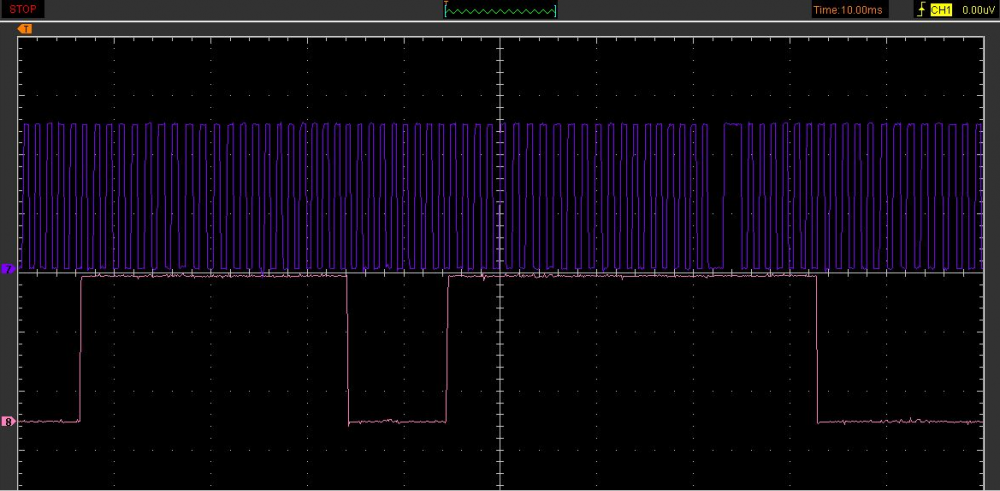
Task: Click pink trace's low level after last falling edge
Action: (900, 422)
